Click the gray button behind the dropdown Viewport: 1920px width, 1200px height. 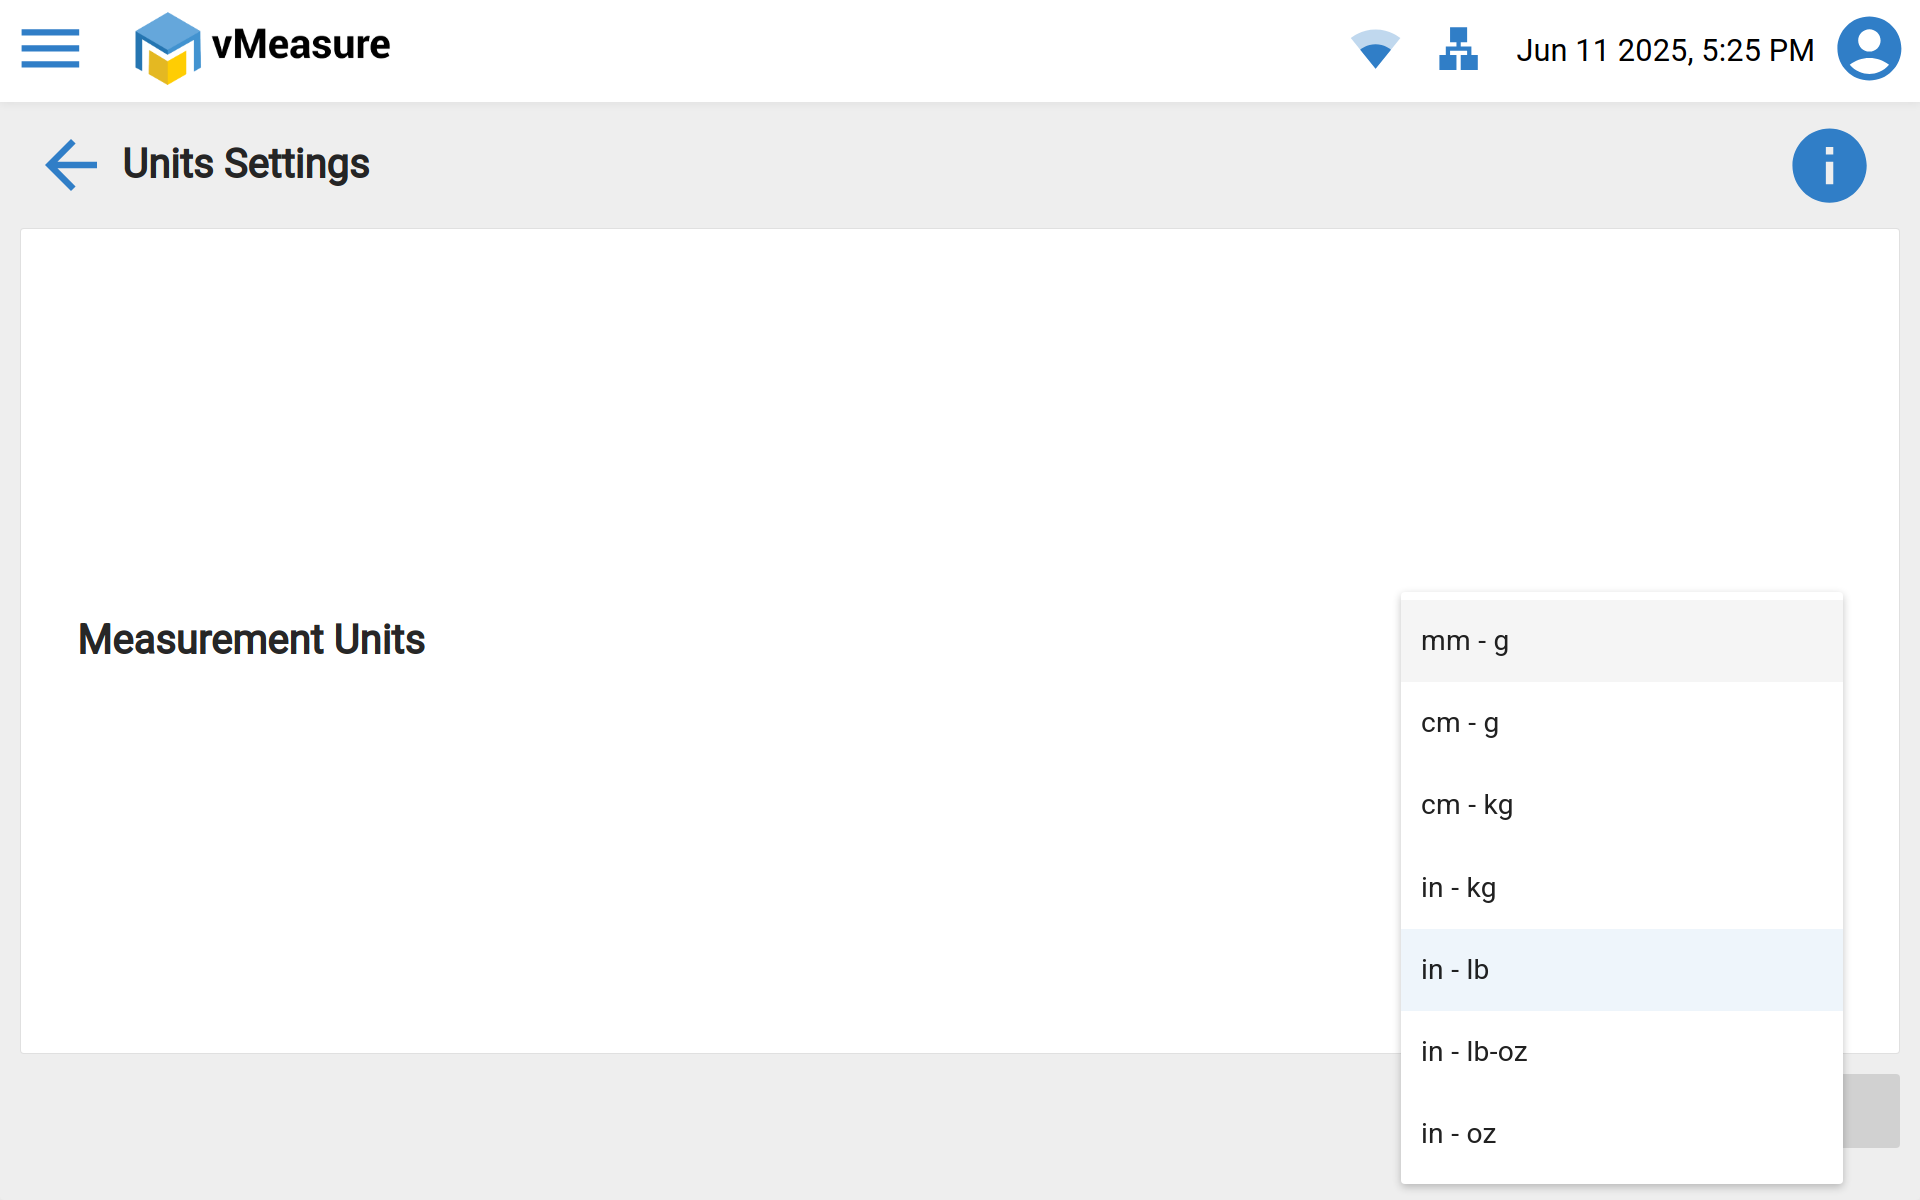[1872, 1111]
